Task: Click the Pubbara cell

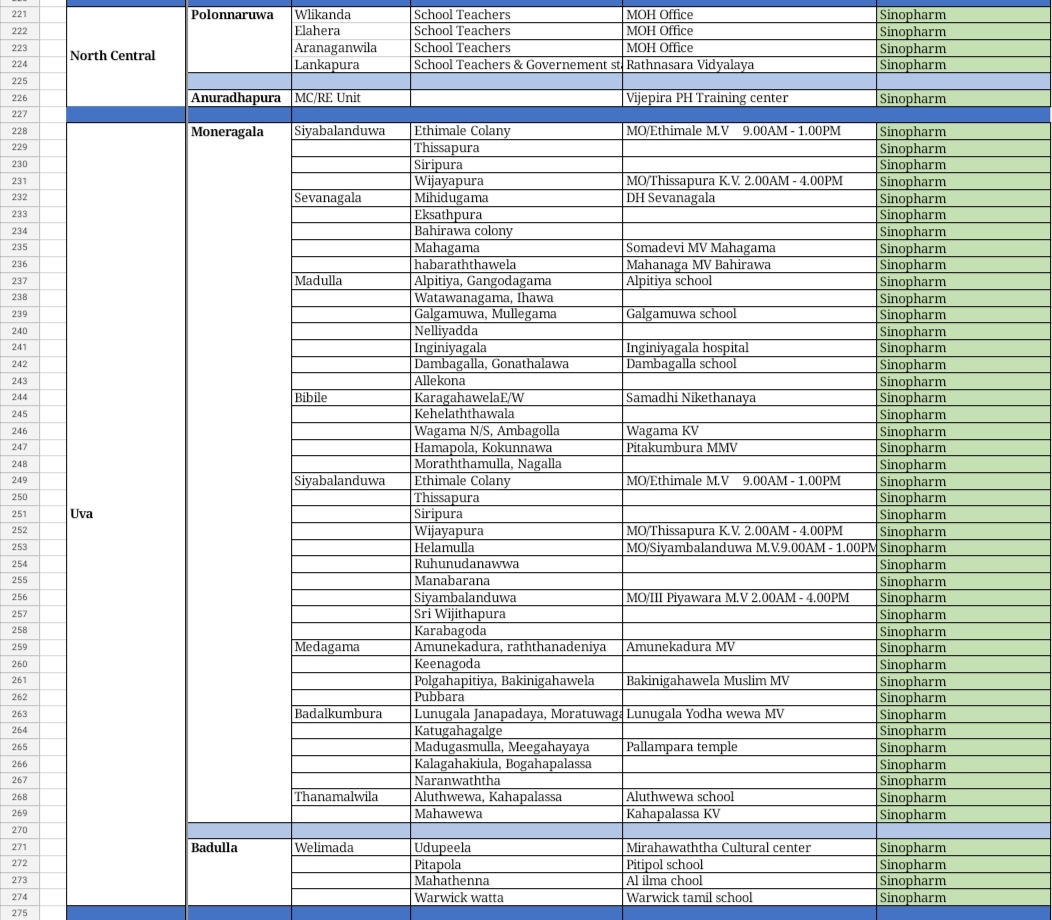Action: (517, 697)
